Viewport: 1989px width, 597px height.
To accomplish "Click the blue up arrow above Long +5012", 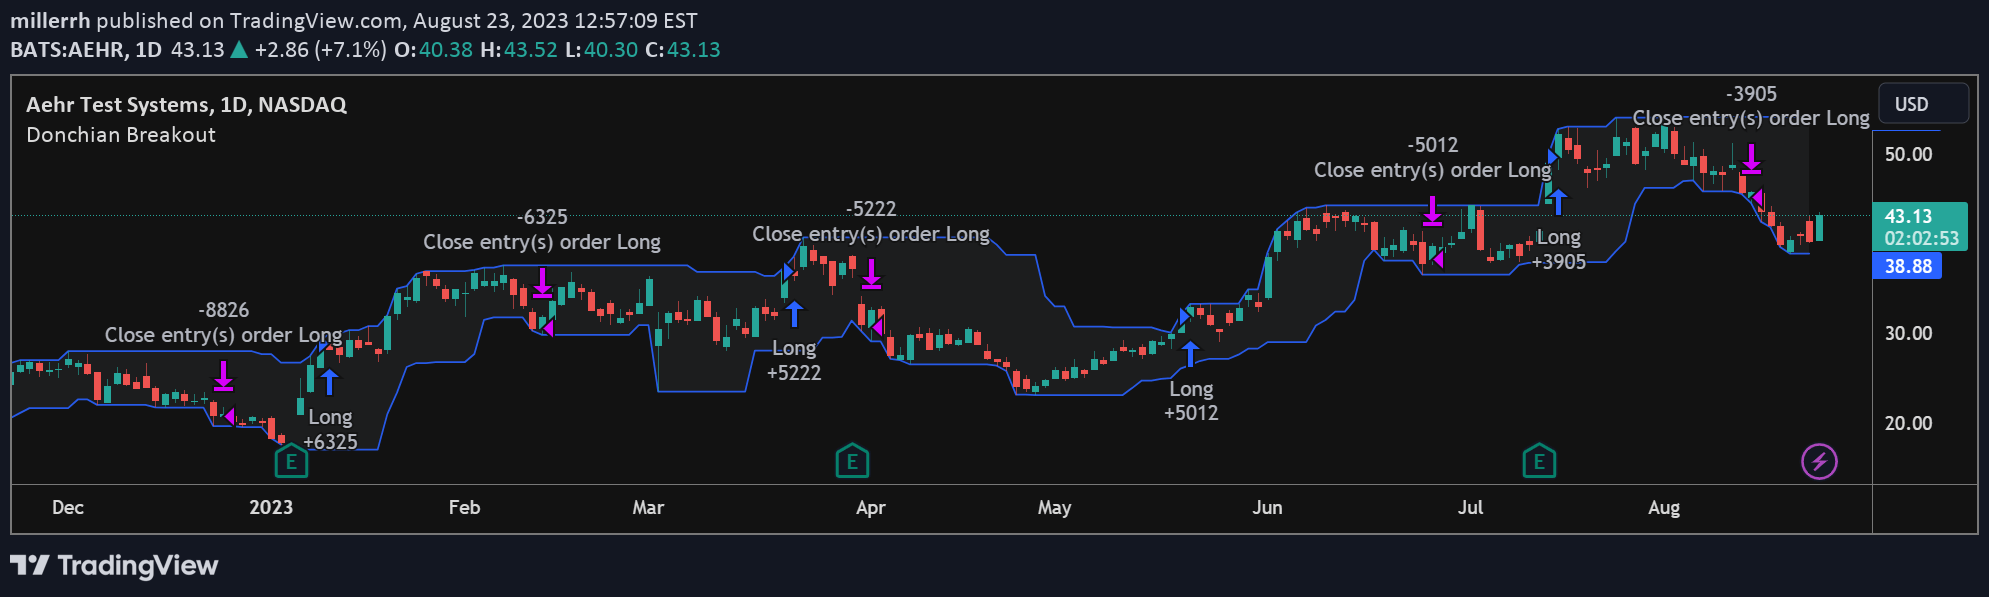I will pos(1190,354).
